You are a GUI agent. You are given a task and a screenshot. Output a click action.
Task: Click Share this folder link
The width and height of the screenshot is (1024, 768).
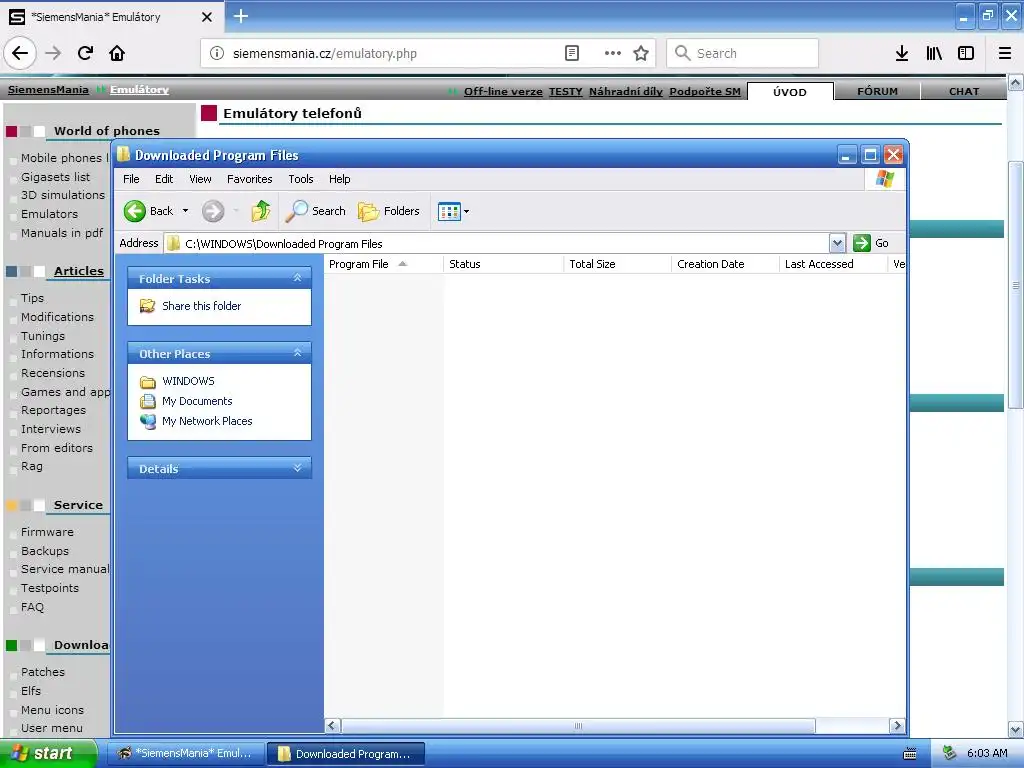[201, 306]
